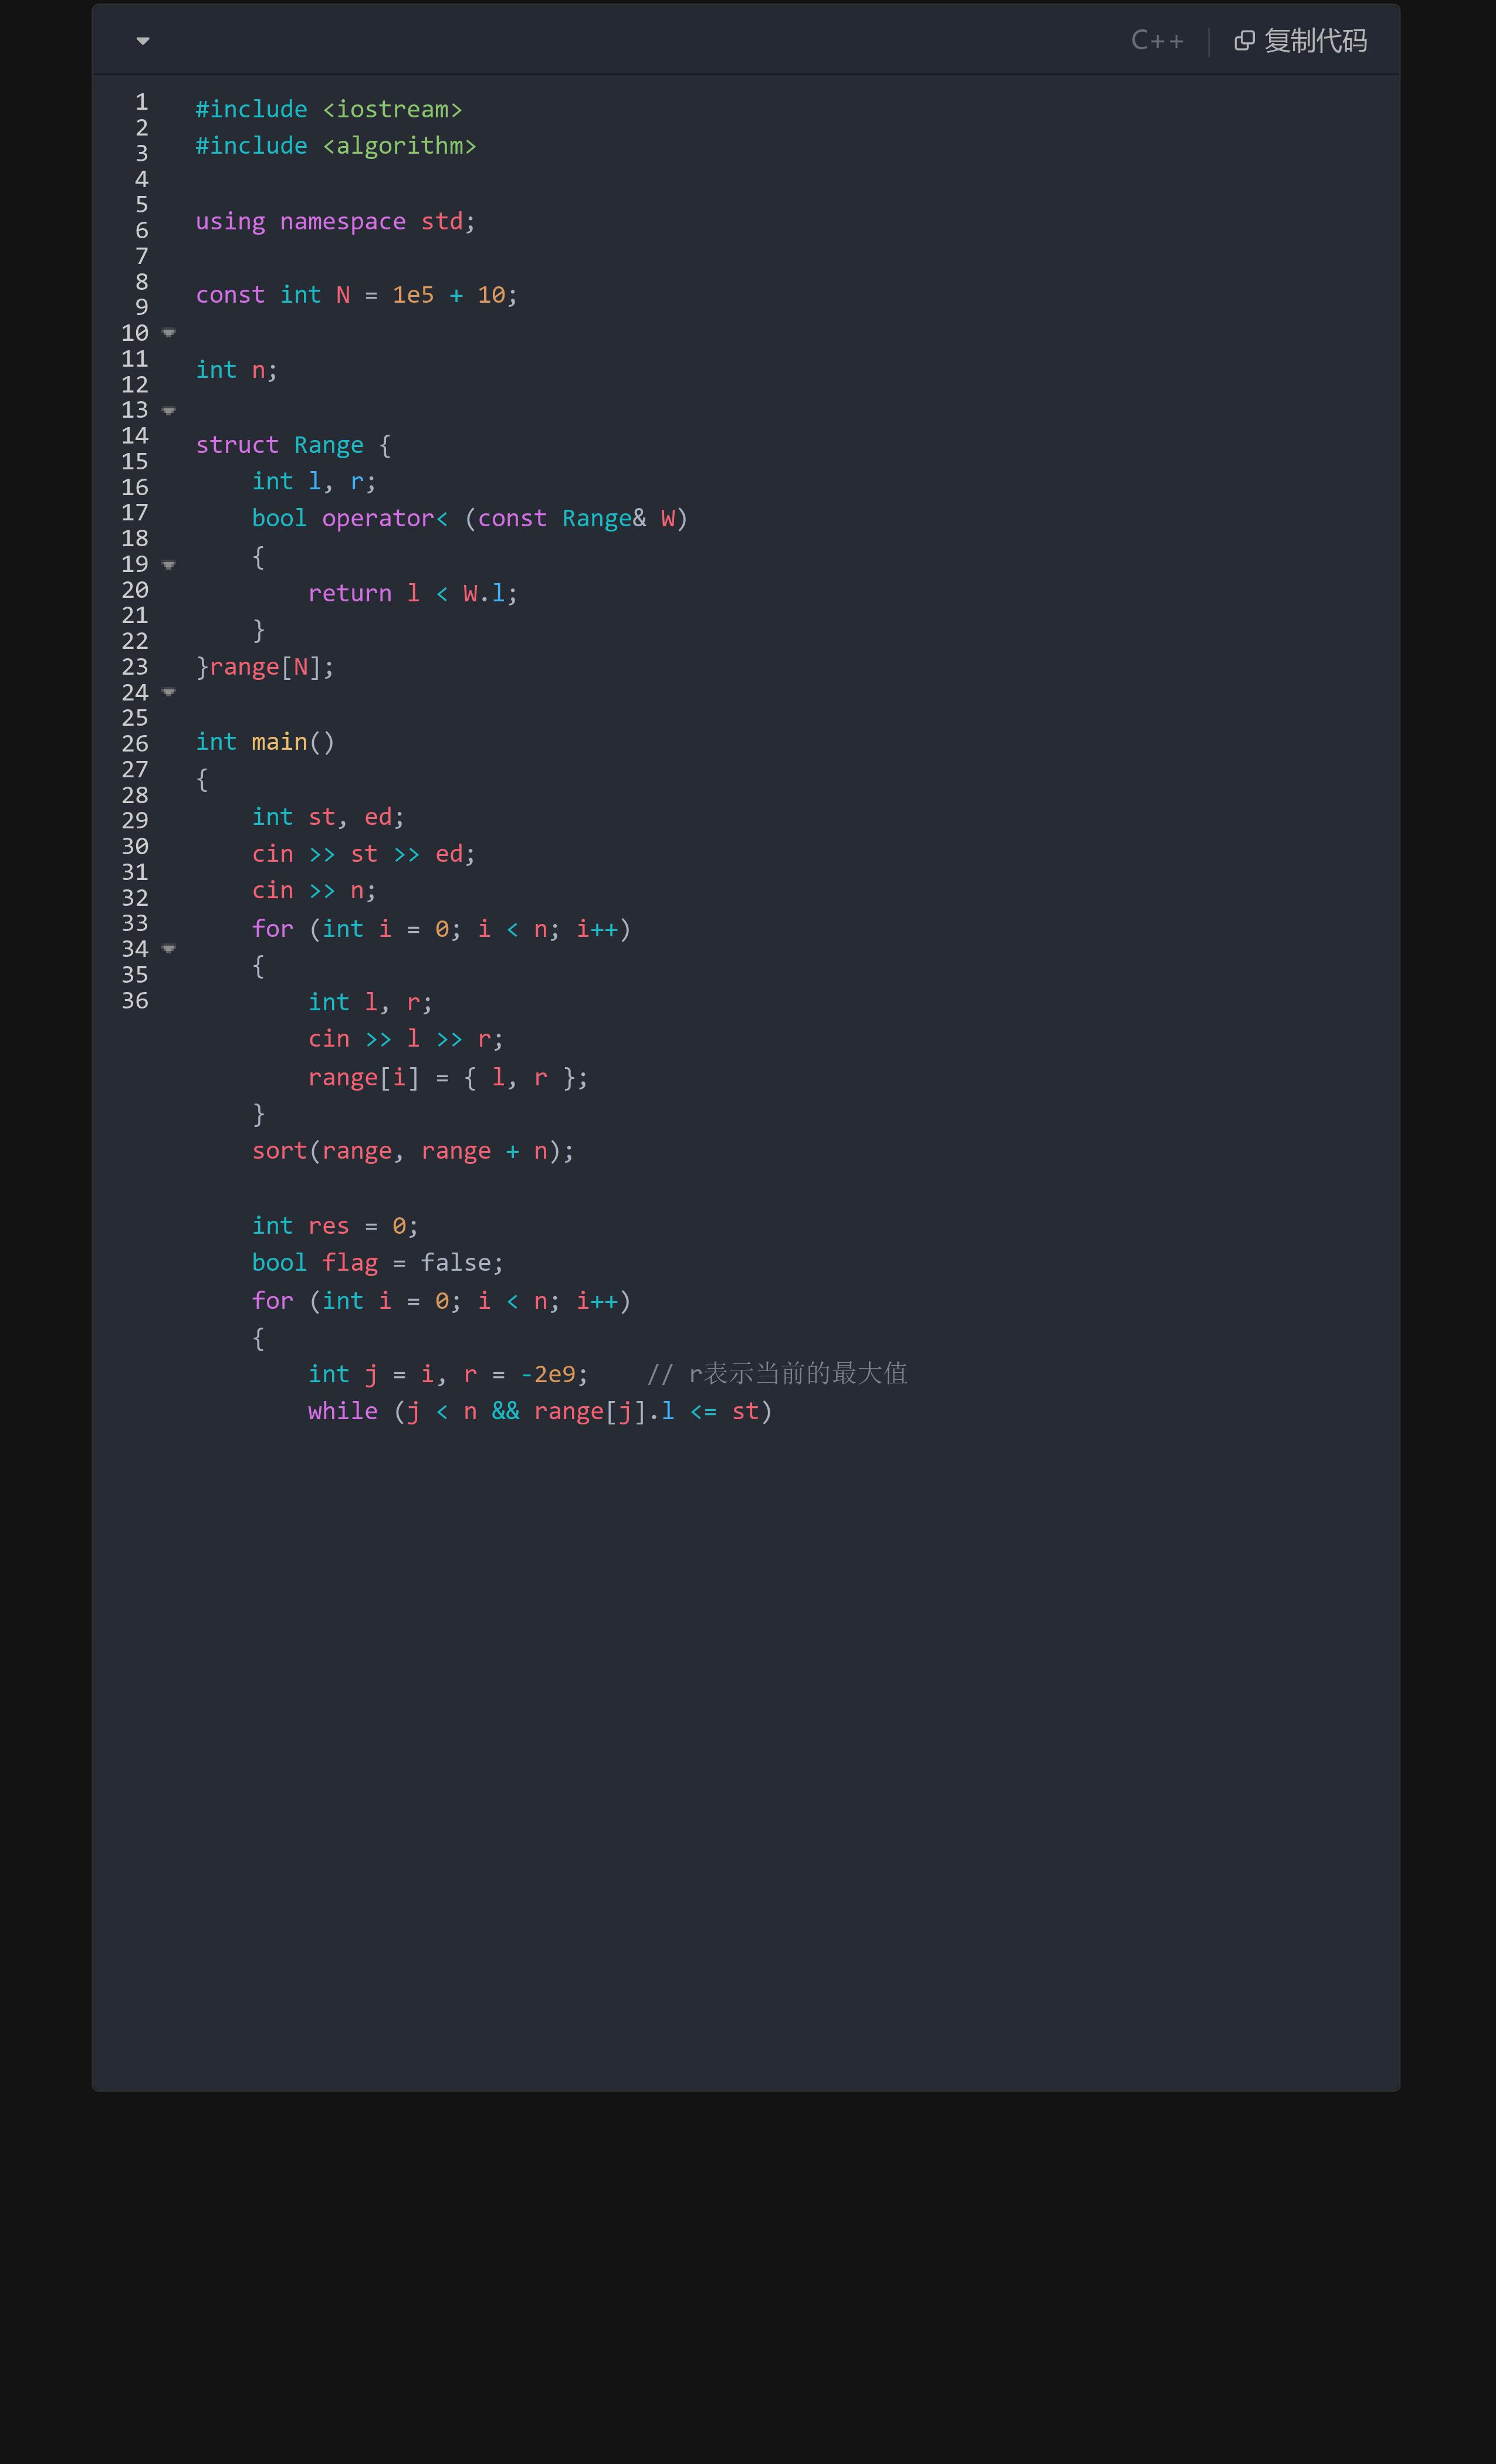Fold code at line 24 arrow
This screenshot has height=2464, width=1496.
tap(169, 692)
